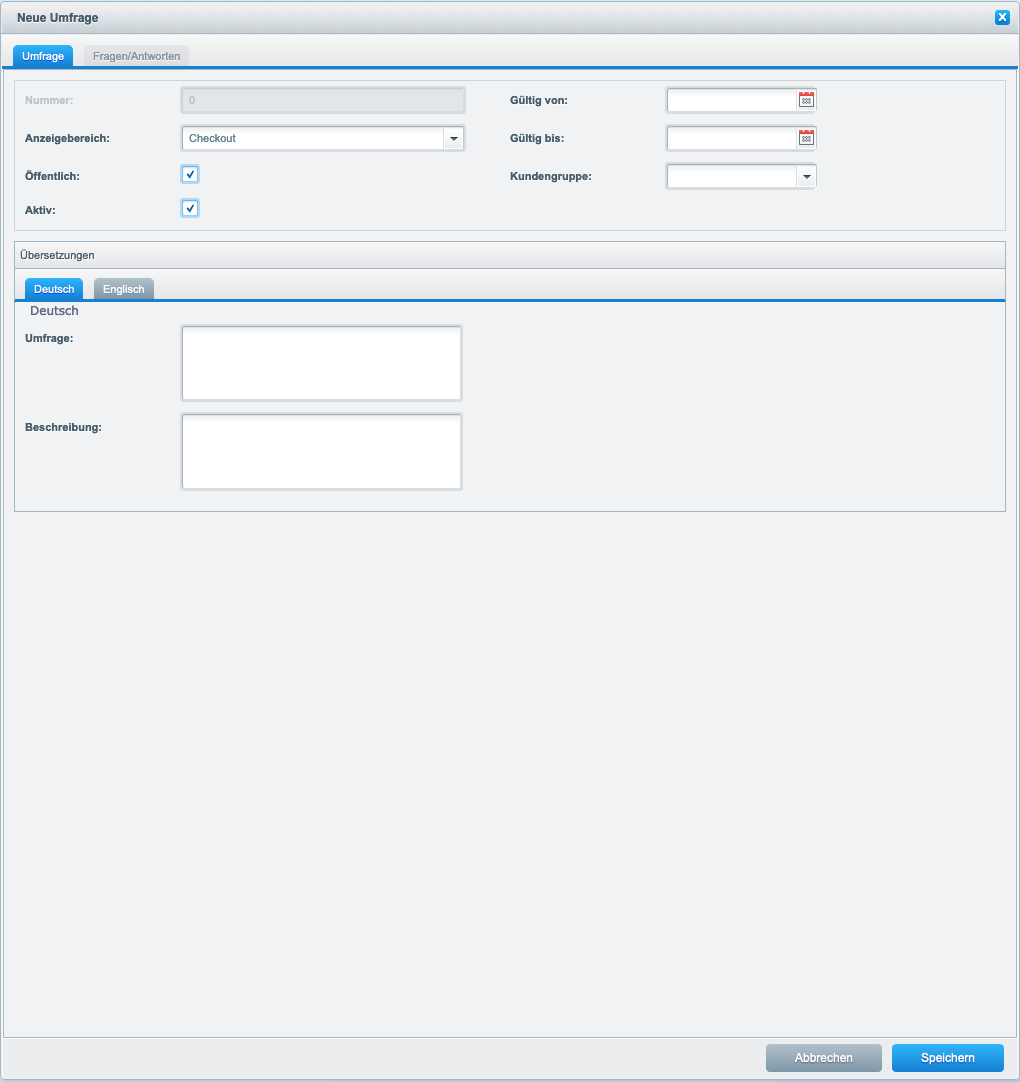The width and height of the screenshot is (1020, 1082).
Task: Focus the Gültig von date field
Action: [x=731, y=100]
